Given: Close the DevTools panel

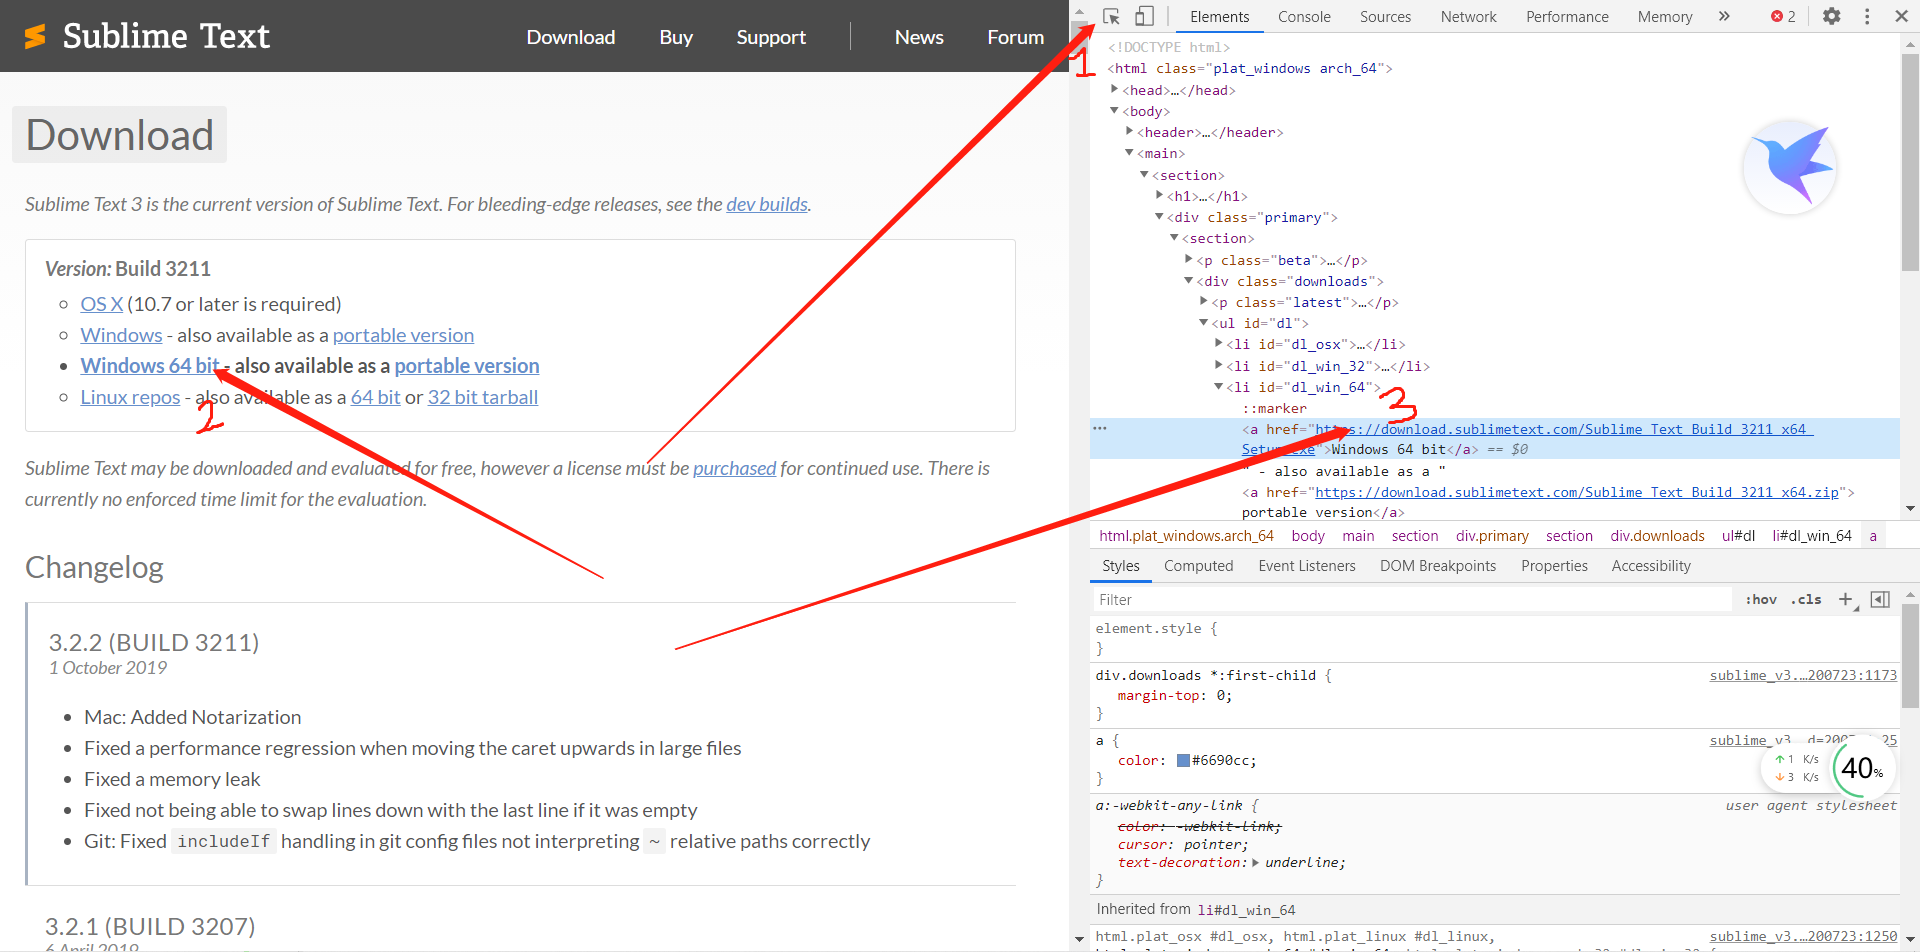Looking at the screenshot, I should (x=1901, y=16).
